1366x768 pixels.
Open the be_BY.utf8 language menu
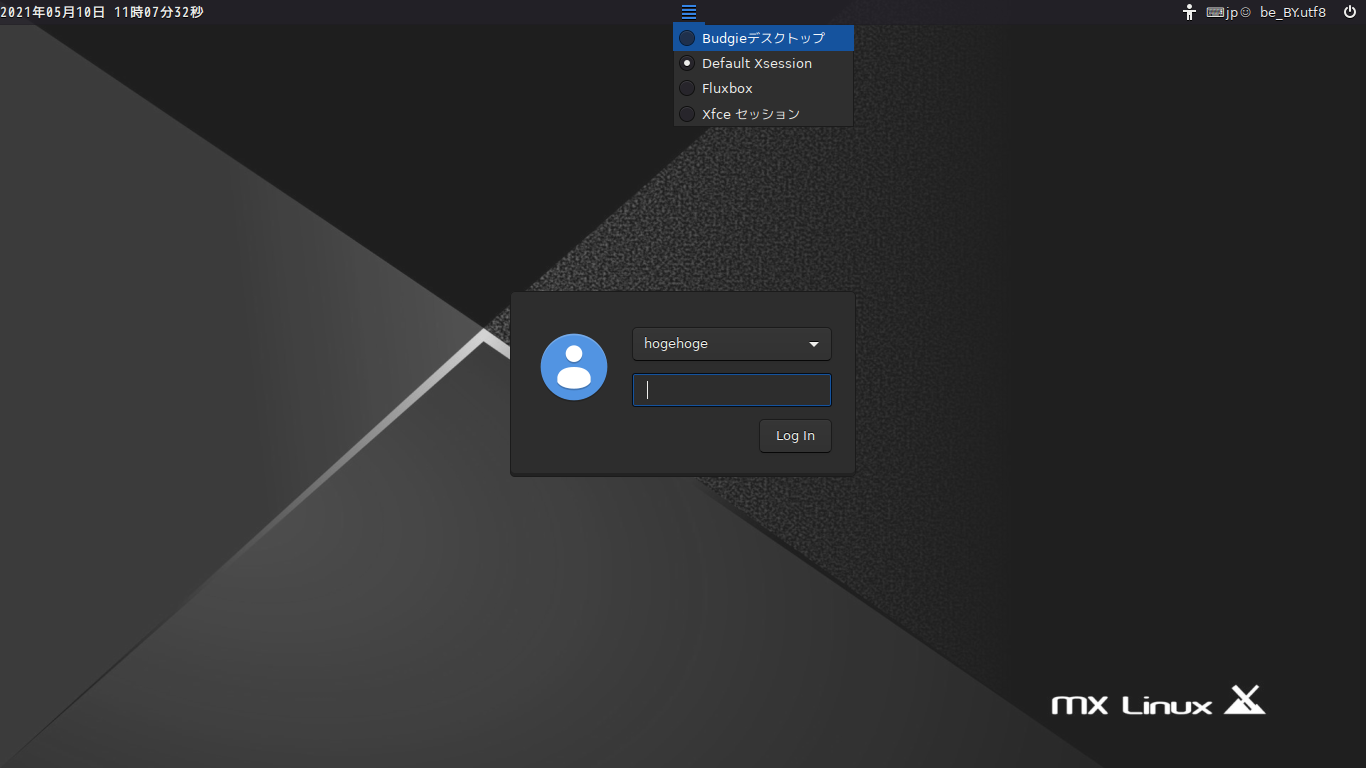(x=1293, y=12)
